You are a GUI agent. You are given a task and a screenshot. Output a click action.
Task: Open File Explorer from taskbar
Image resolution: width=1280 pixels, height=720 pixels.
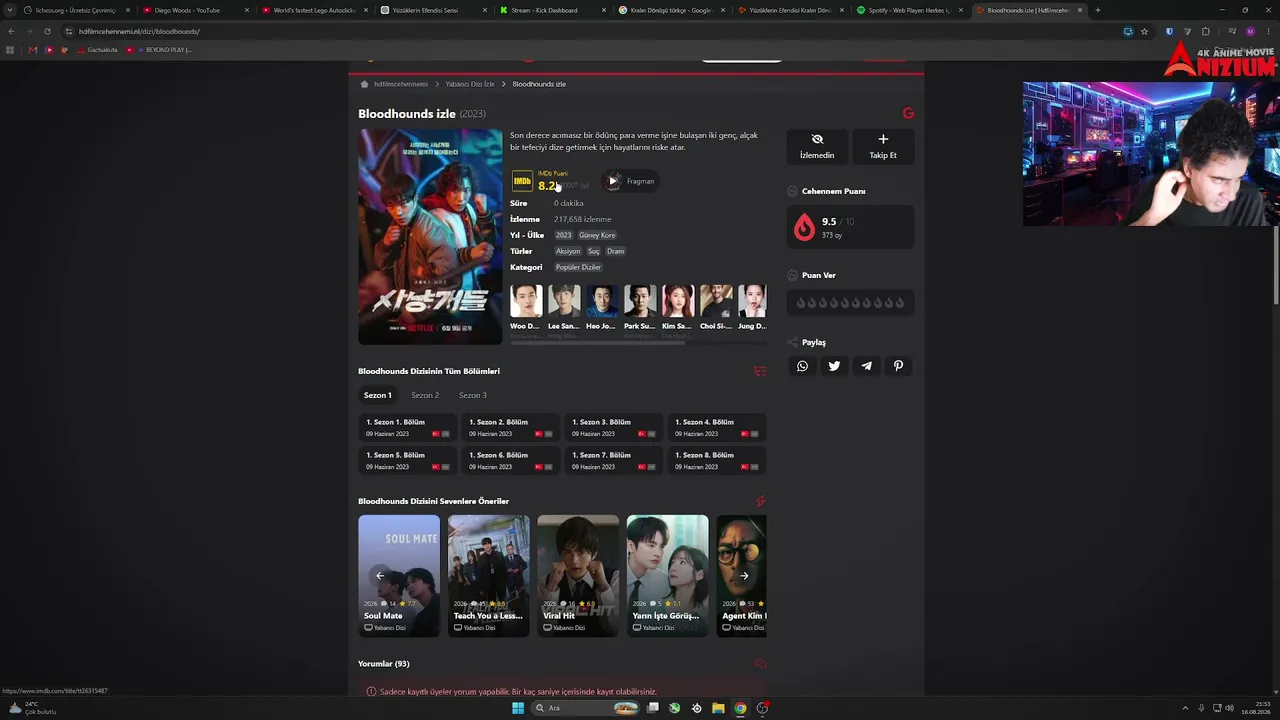pyautogui.click(x=718, y=708)
